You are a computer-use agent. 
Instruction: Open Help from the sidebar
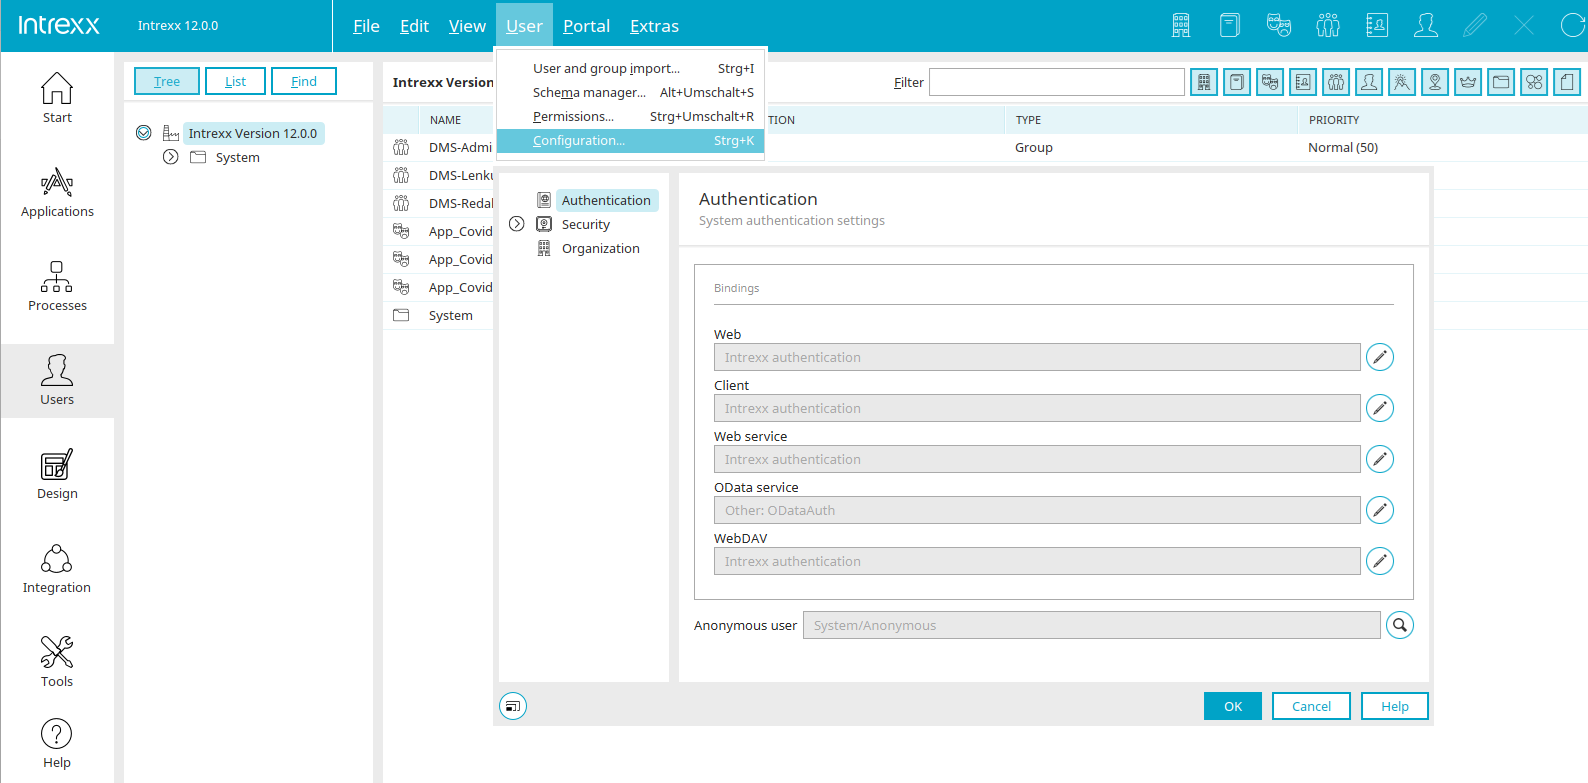point(57,744)
